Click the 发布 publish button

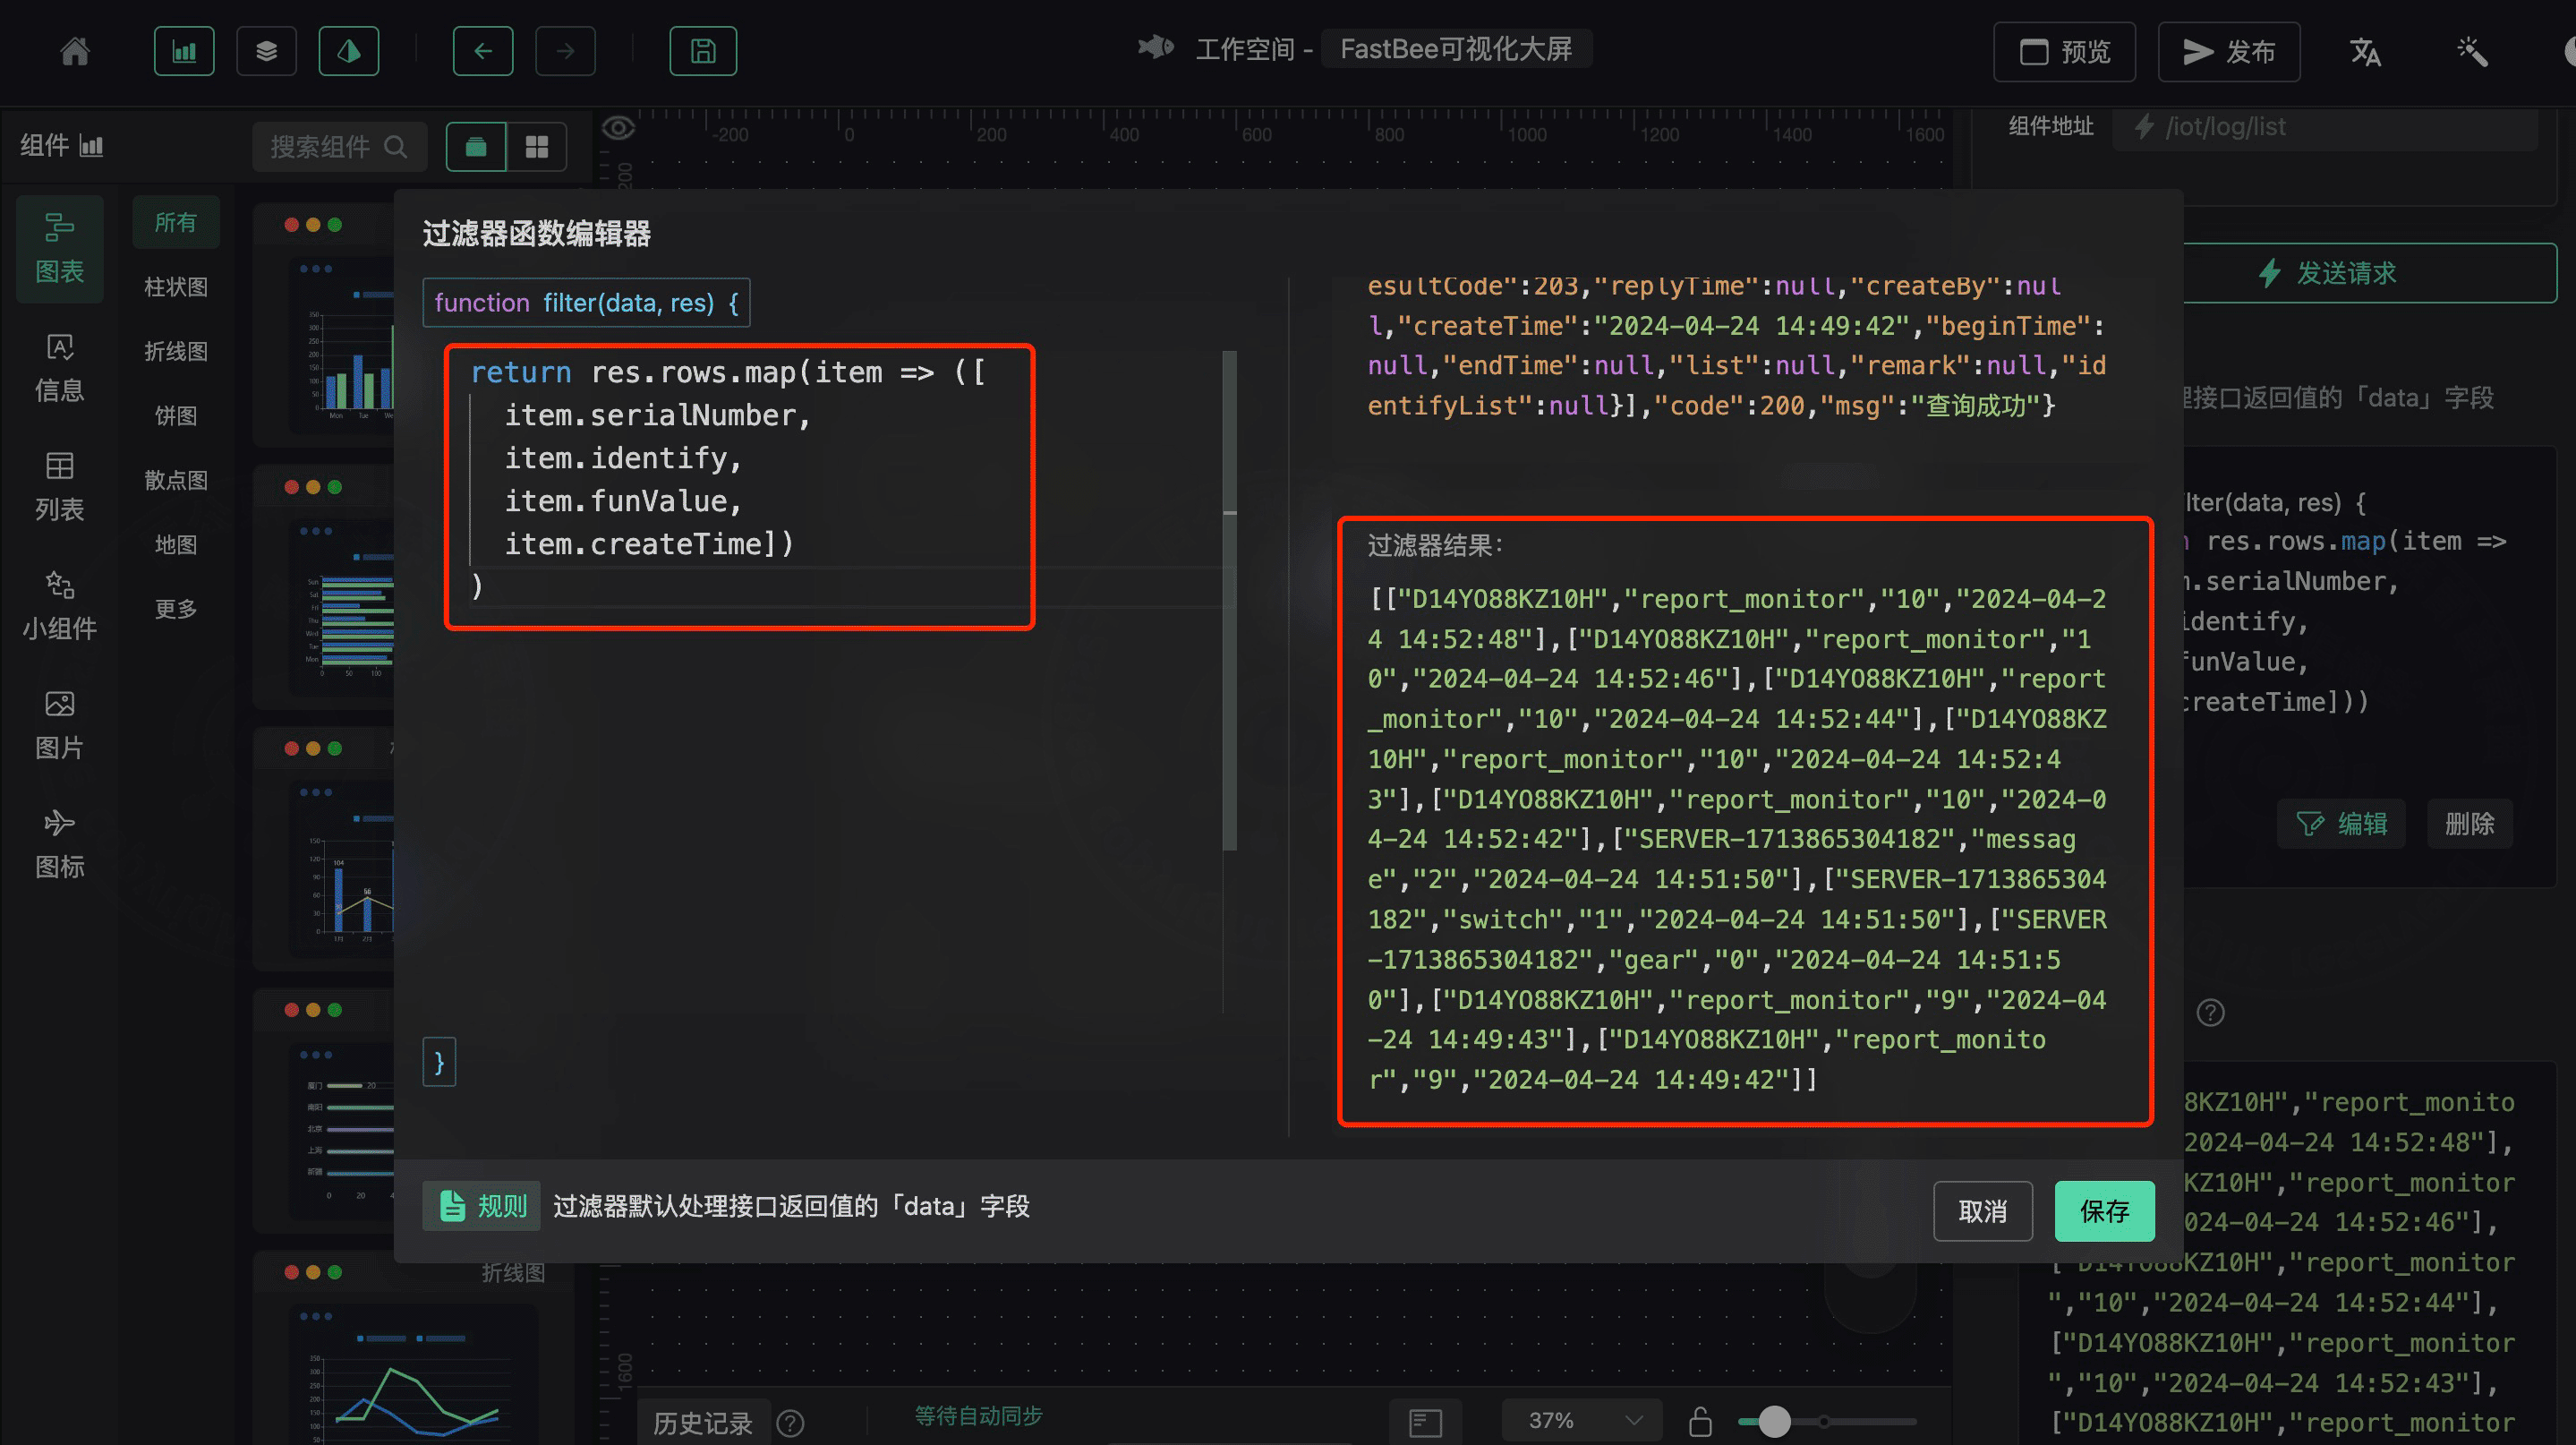[2228, 51]
